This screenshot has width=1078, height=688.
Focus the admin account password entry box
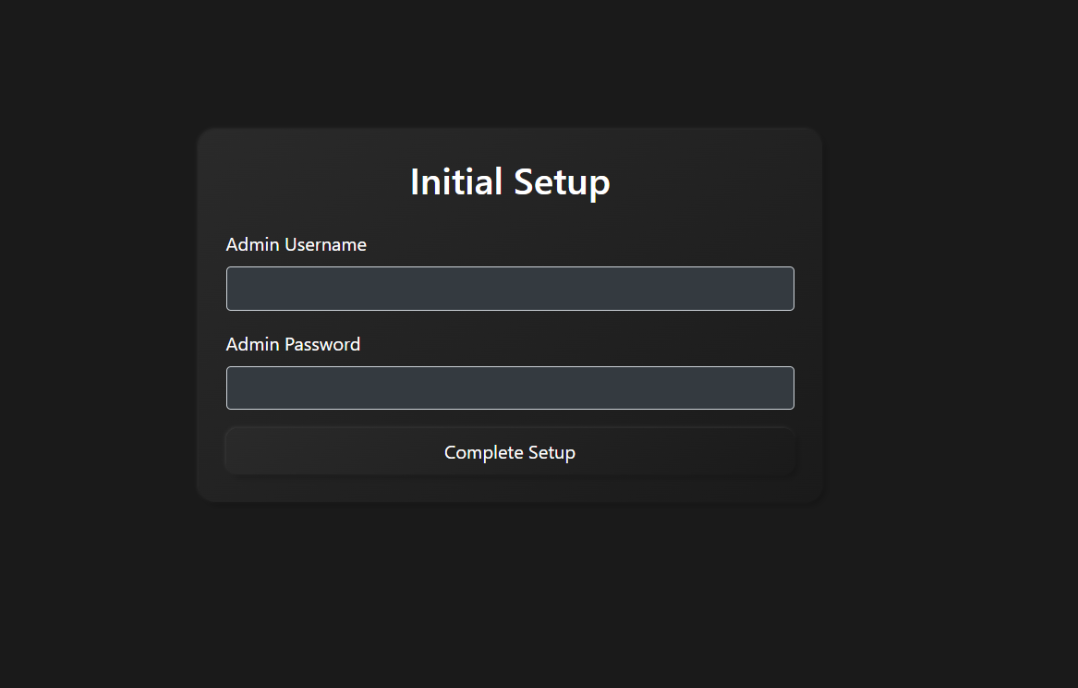click(x=510, y=388)
